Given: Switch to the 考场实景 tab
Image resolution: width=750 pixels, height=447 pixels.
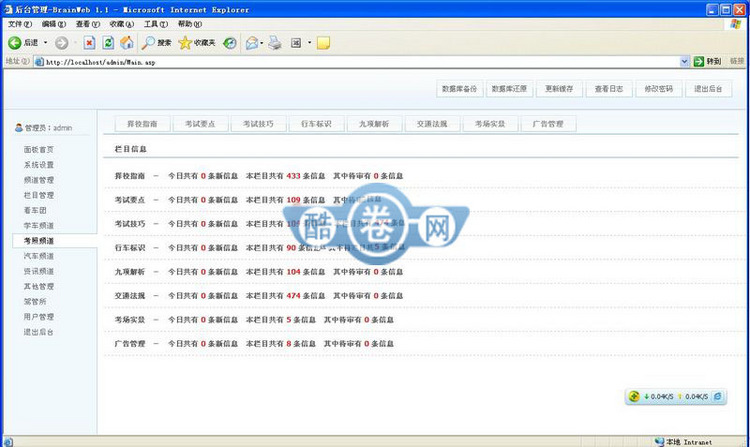Looking at the screenshot, I should pyautogui.click(x=490, y=124).
